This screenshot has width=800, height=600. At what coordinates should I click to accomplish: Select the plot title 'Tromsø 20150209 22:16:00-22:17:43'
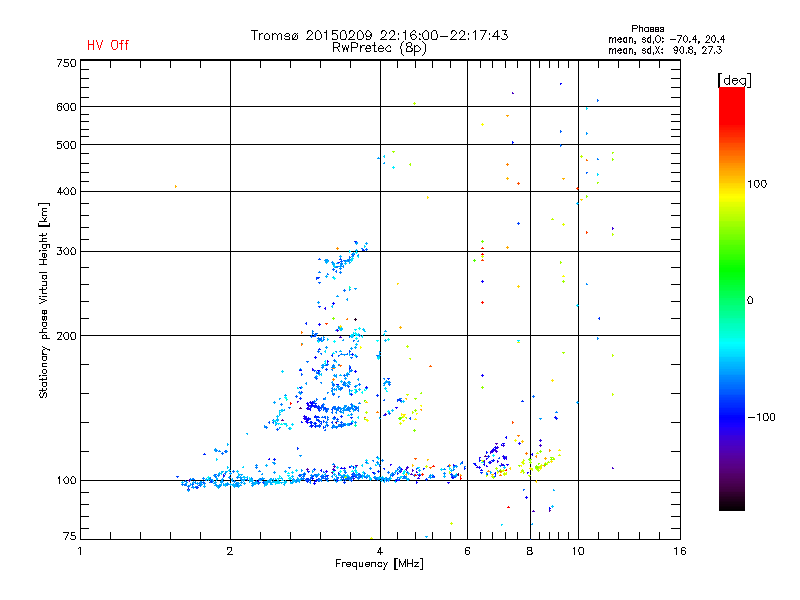coord(380,35)
